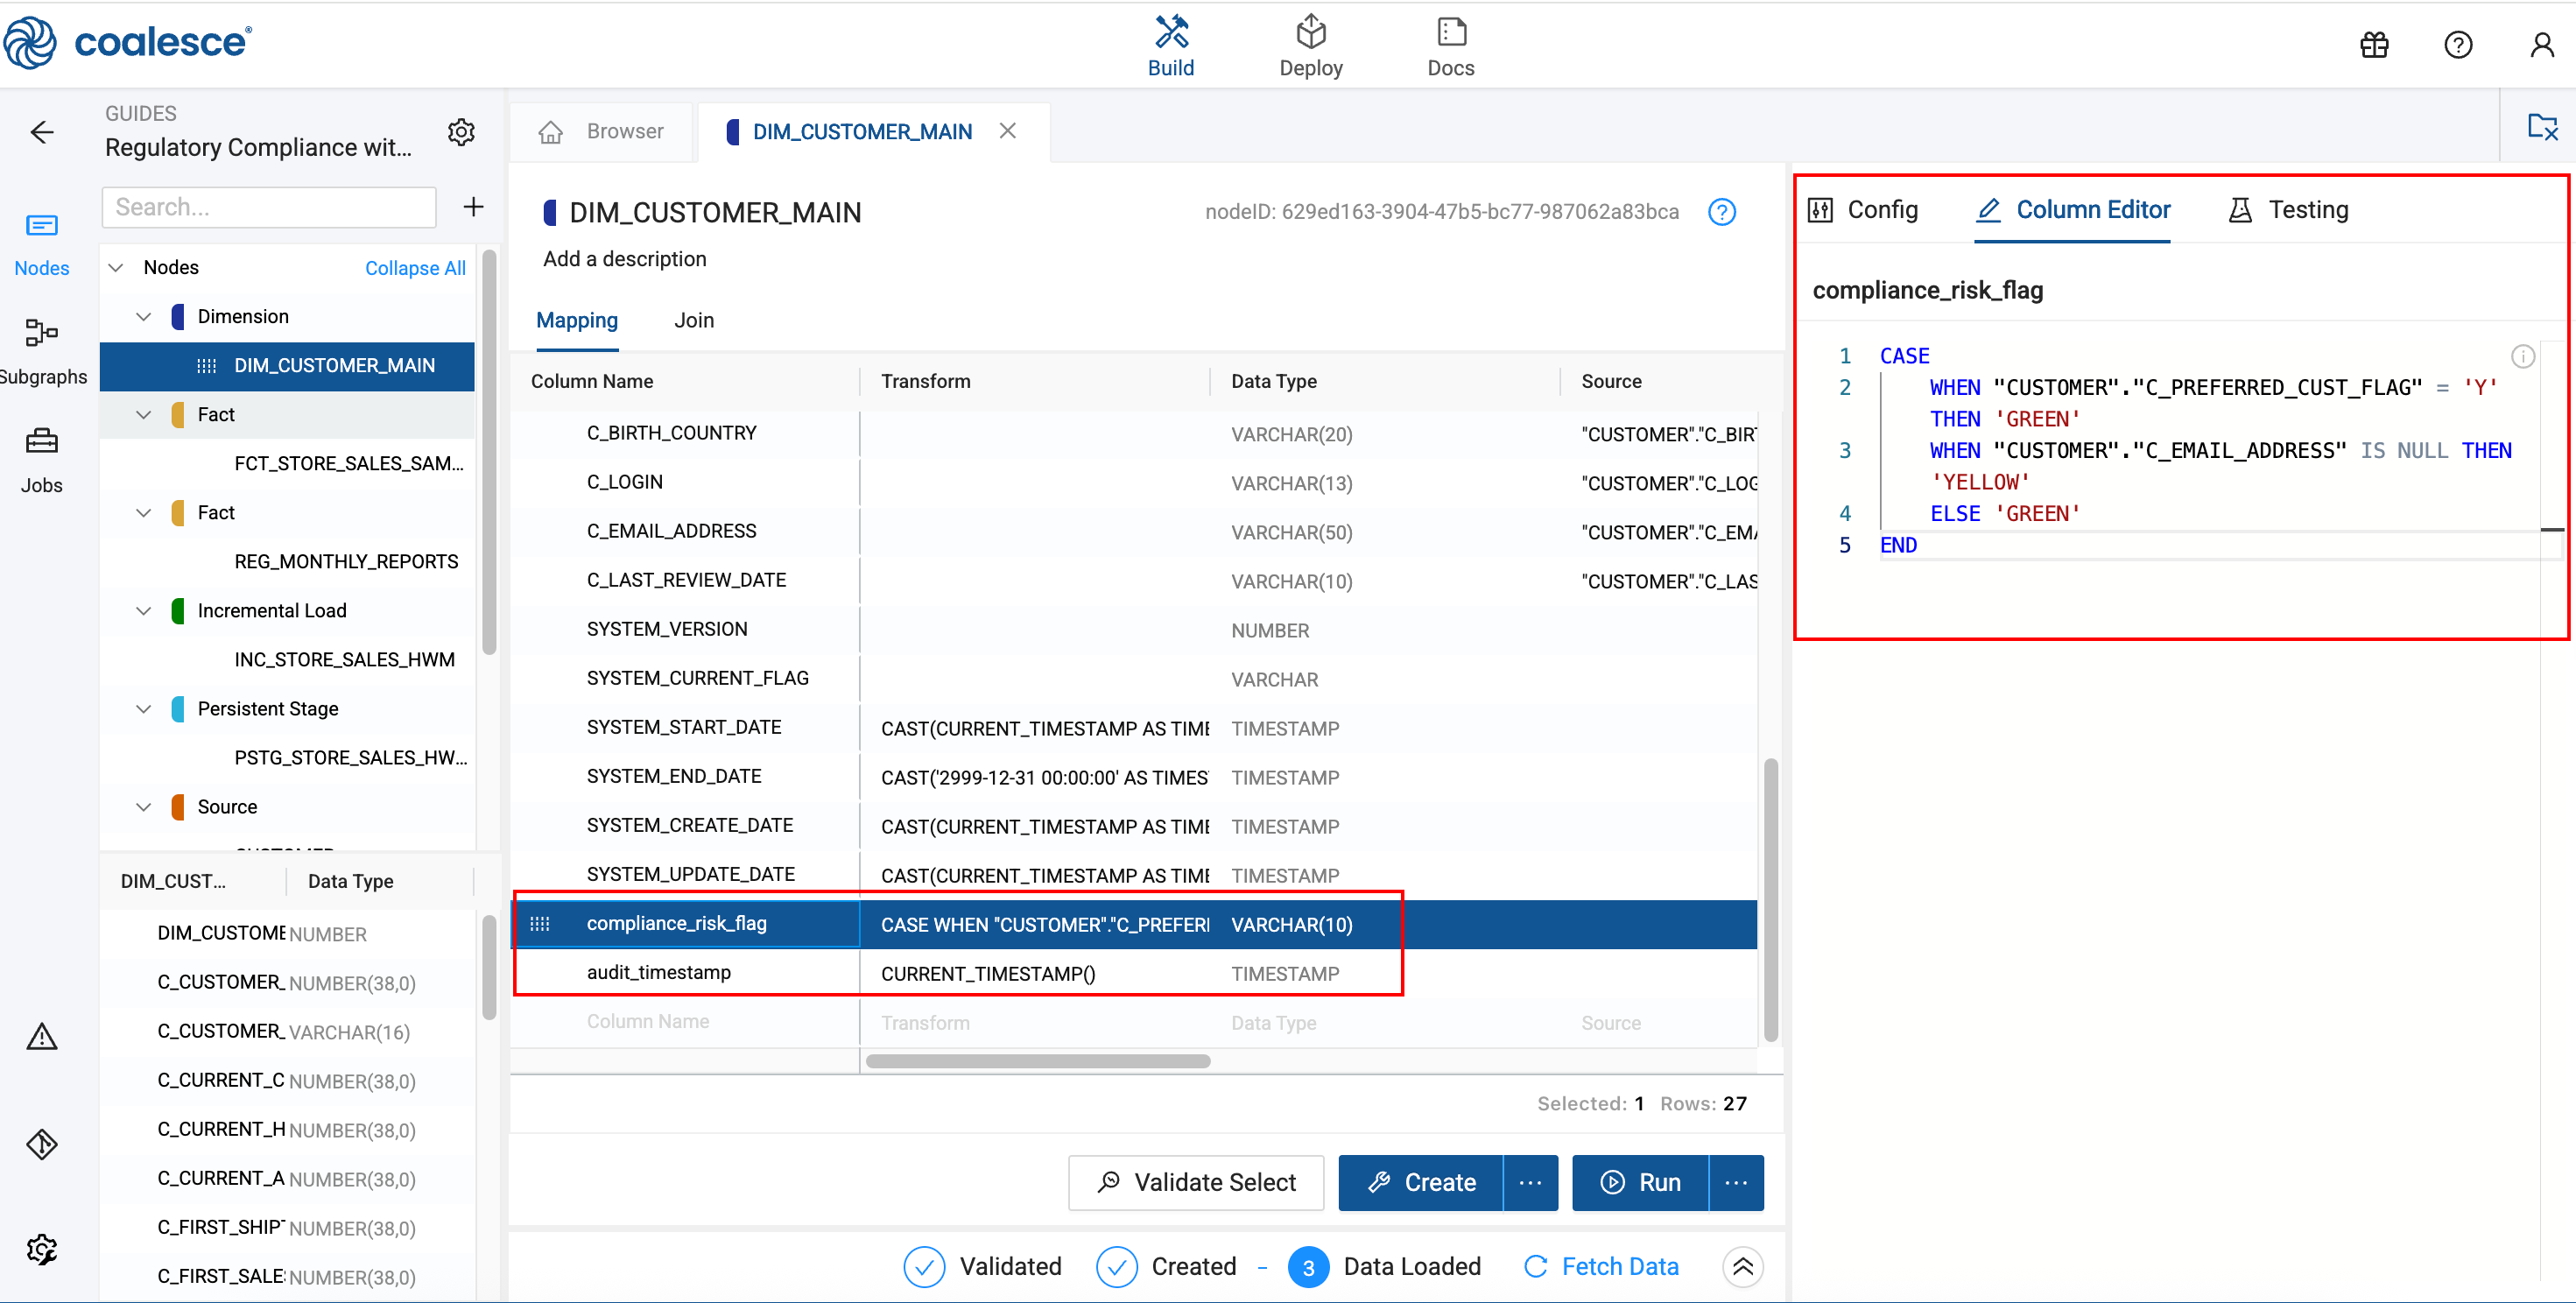
Task: Click VARCHAR(10) data type of compliance_risk_flag
Action: pyautogui.click(x=1292, y=925)
